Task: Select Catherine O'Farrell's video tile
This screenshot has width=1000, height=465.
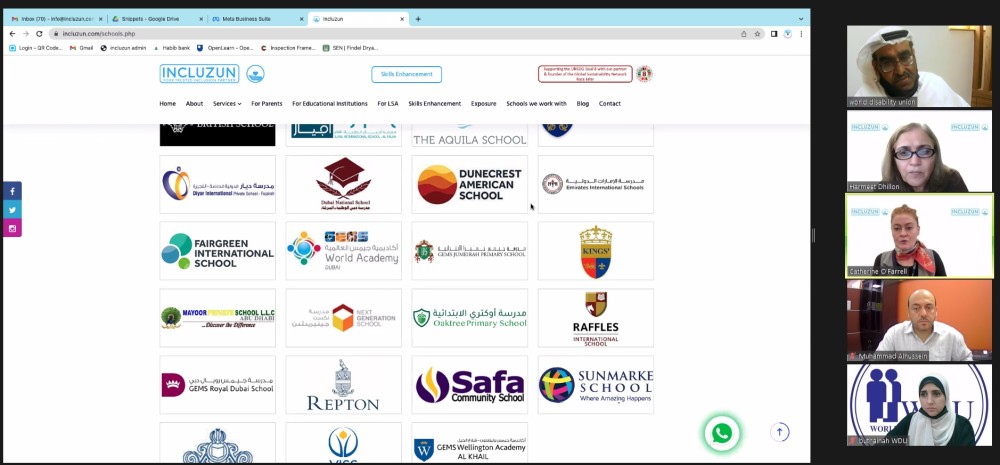Action: tap(919, 235)
